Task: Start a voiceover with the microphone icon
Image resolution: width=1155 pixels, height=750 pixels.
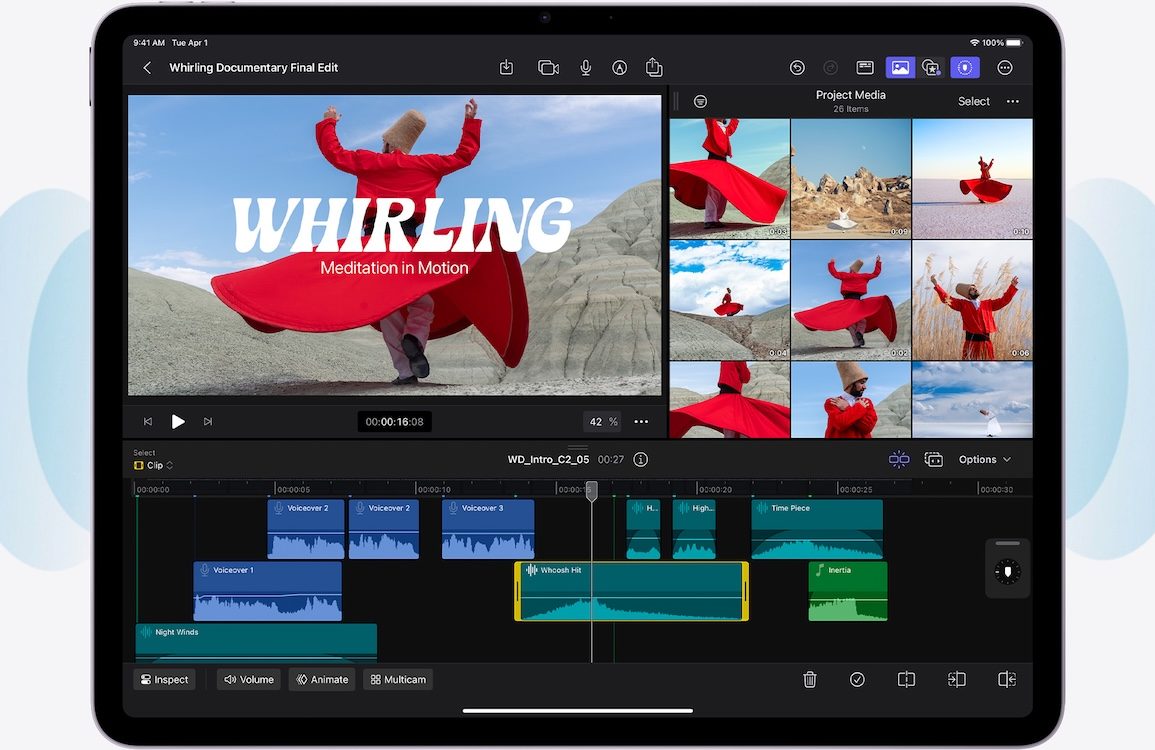Action: click(585, 68)
